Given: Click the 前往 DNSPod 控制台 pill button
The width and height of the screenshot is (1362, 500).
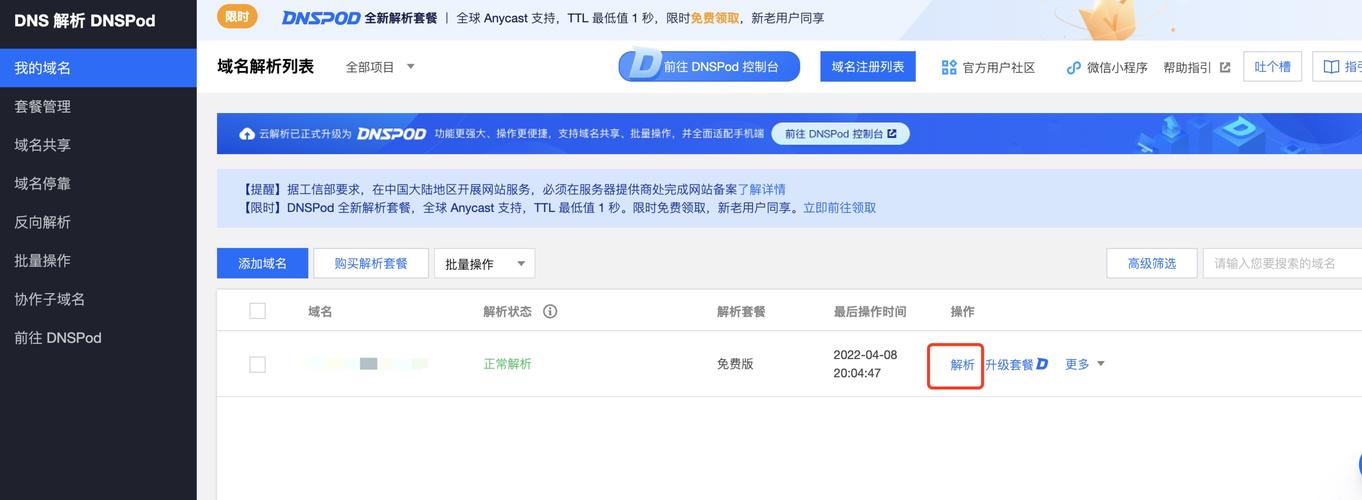Looking at the screenshot, I should (709, 66).
